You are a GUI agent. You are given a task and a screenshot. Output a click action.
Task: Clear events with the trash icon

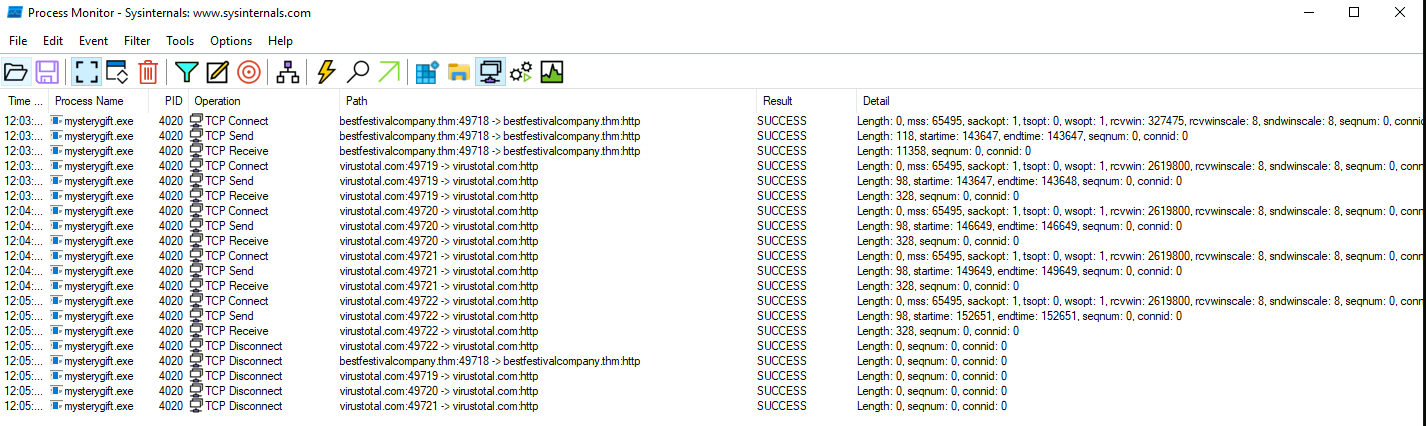coord(148,72)
